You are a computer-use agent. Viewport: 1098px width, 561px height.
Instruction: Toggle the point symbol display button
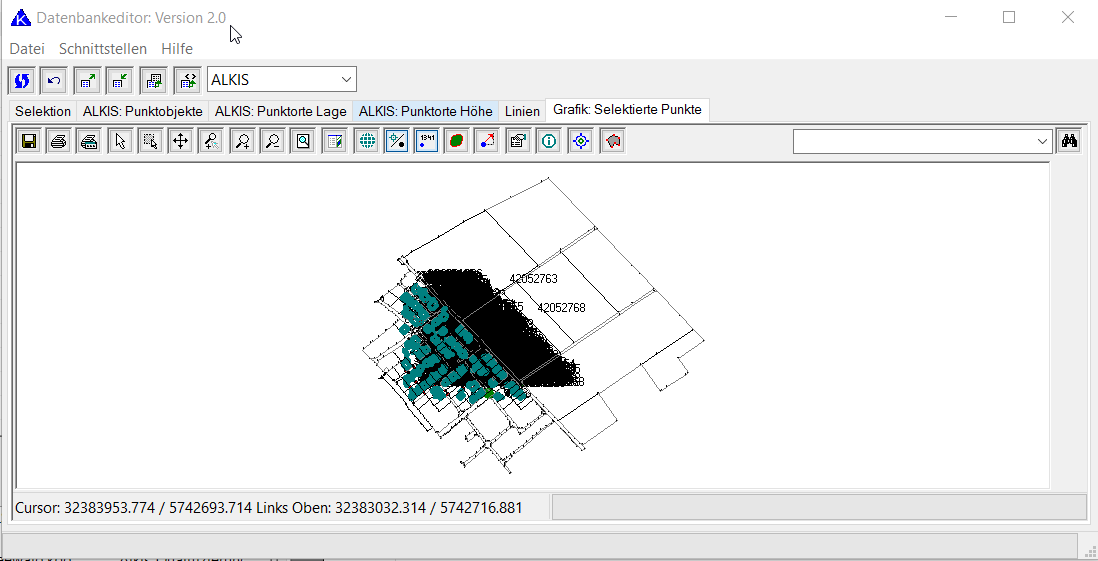397,141
